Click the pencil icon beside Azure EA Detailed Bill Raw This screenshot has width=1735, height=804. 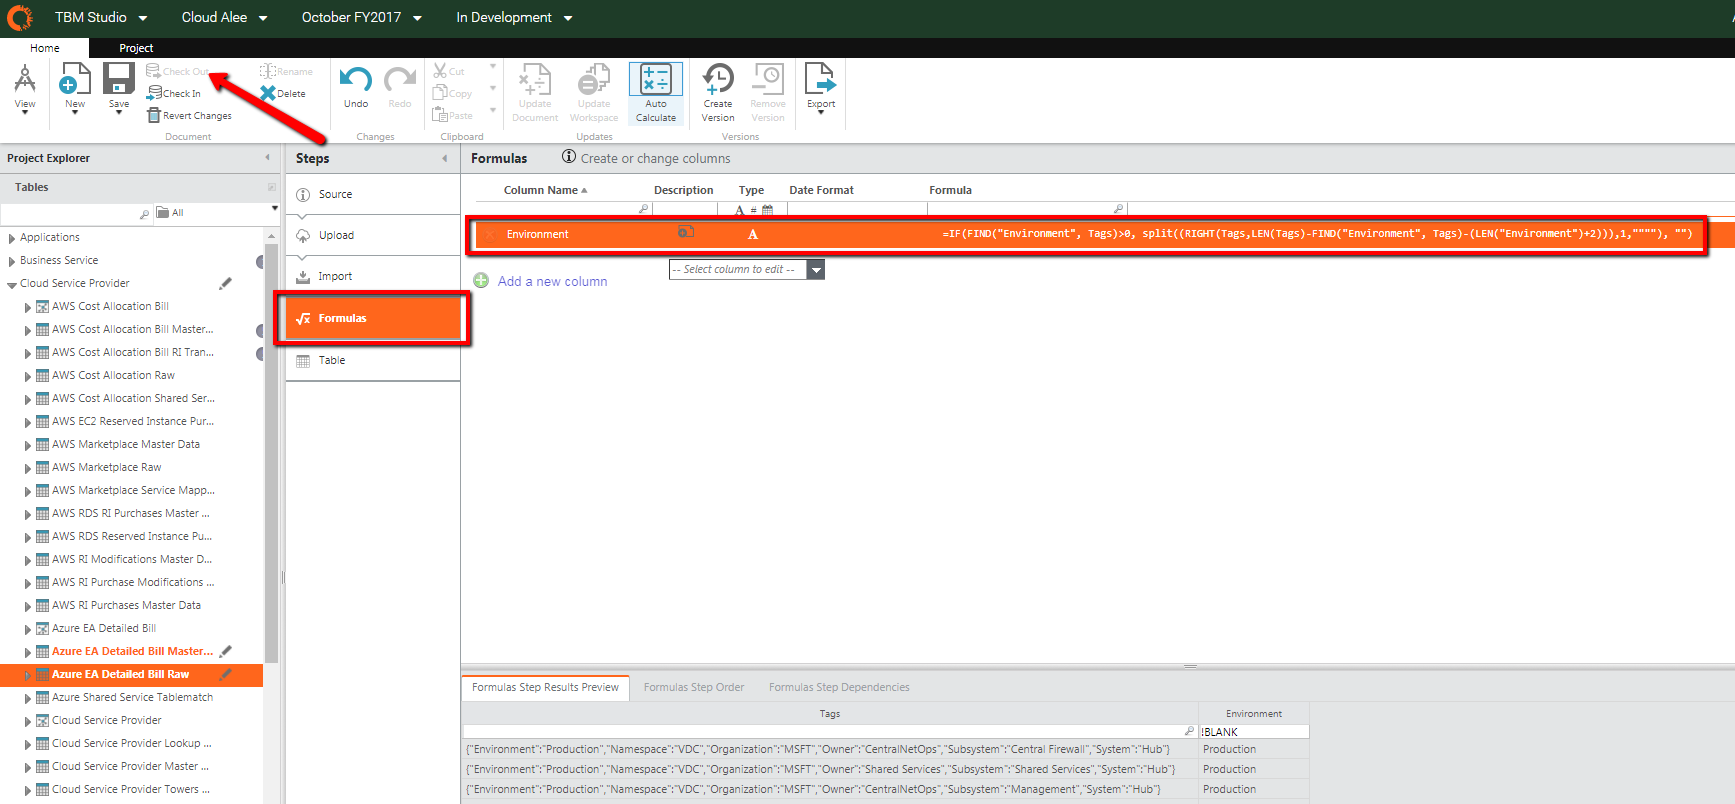pyautogui.click(x=226, y=674)
